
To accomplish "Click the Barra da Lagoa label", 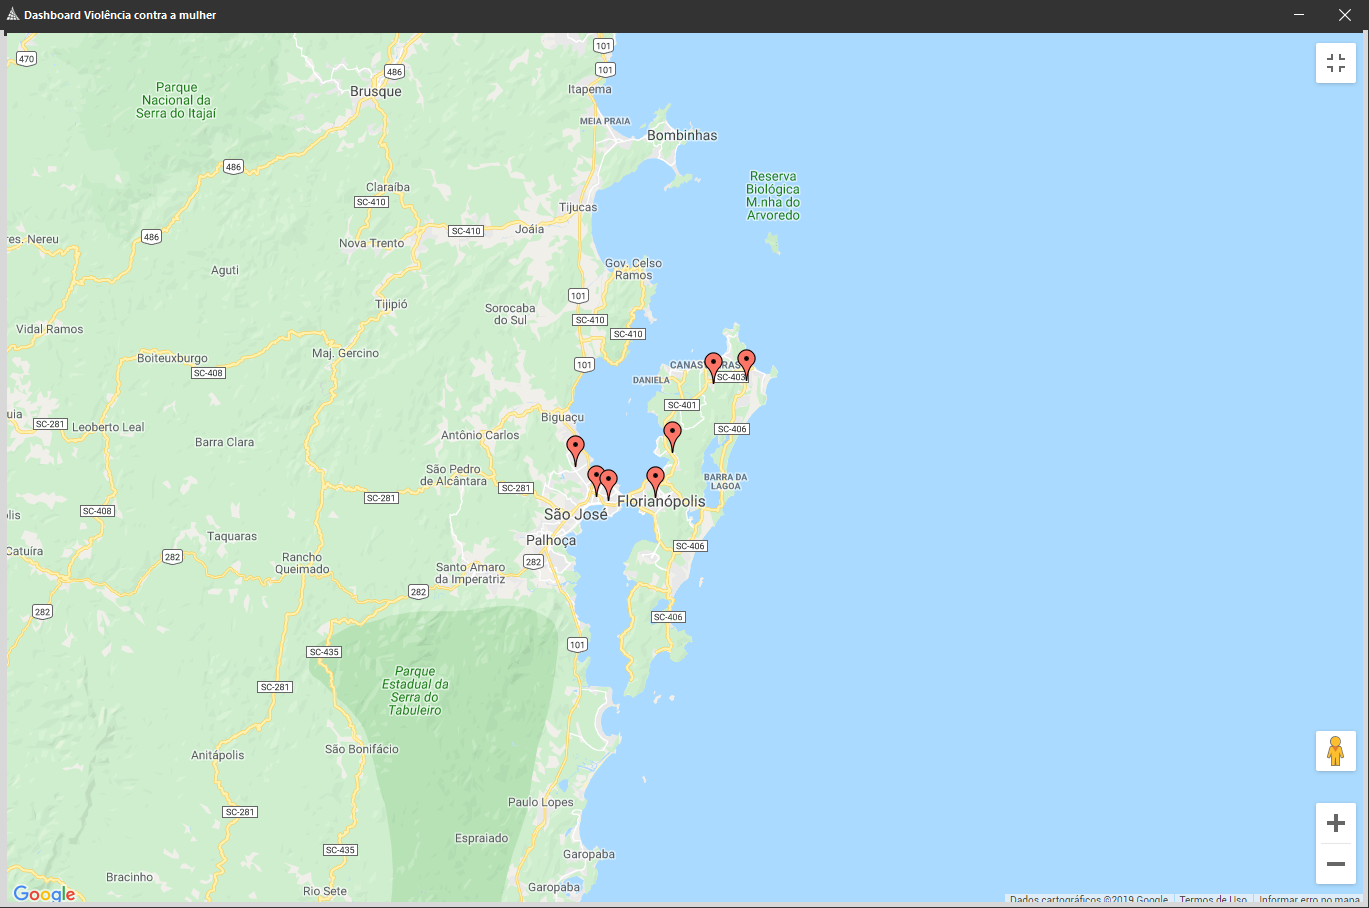I will [x=726, y=481].
